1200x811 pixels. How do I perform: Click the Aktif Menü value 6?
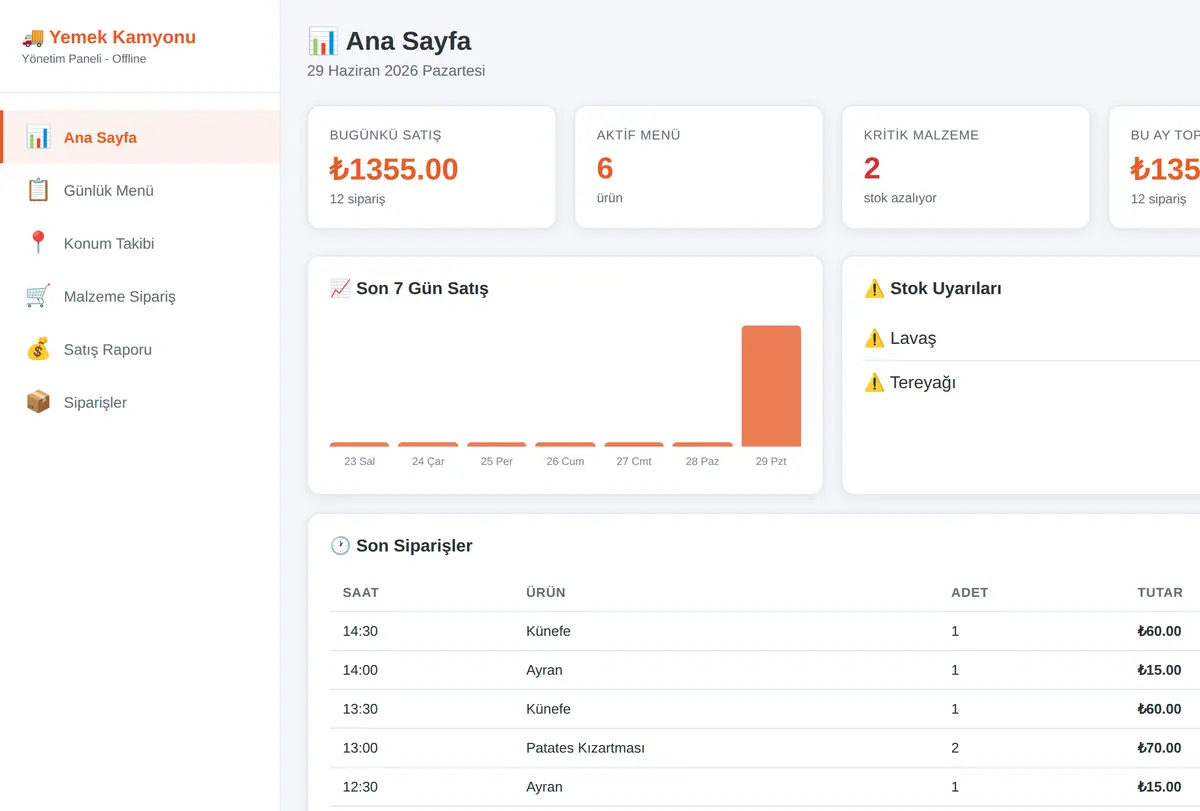point(605,168)
